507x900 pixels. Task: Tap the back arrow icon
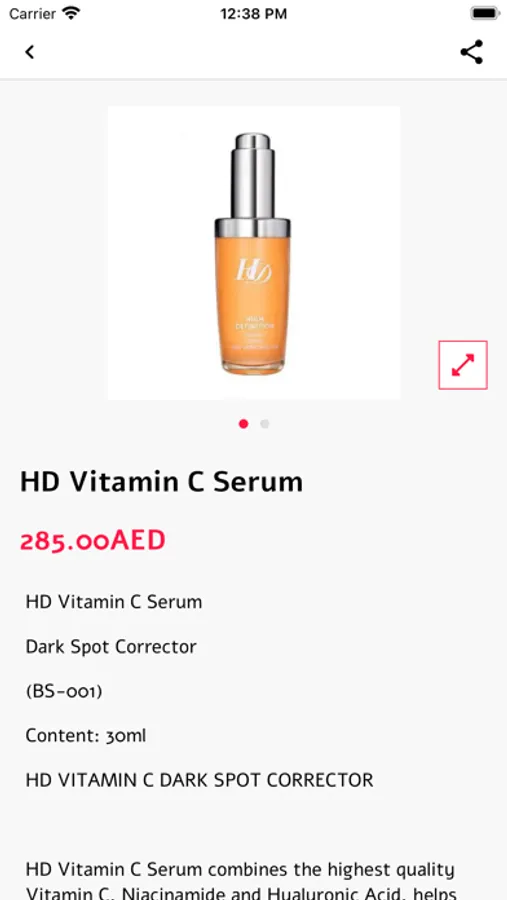tap(29, 52)
